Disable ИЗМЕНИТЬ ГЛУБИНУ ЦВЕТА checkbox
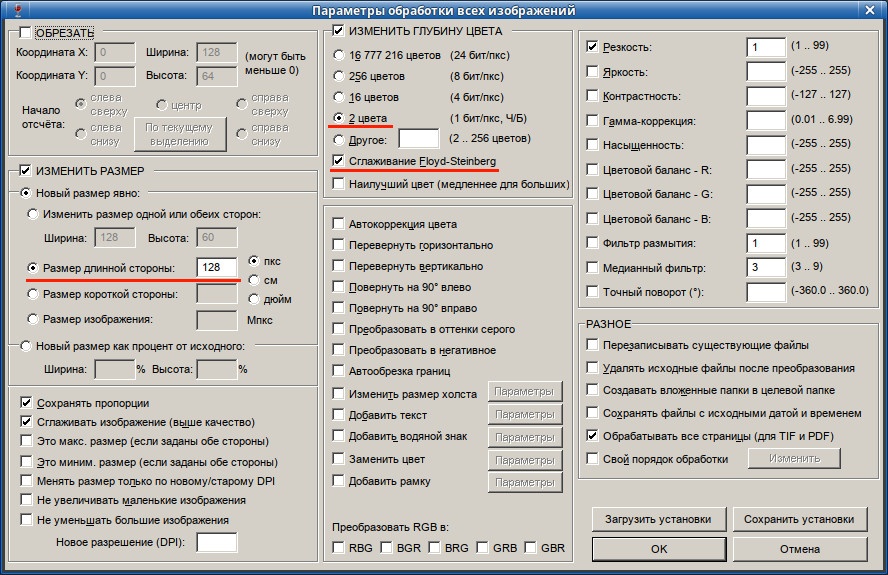The height and width of the screenshot is (575, 888). [x=338, y=31]
